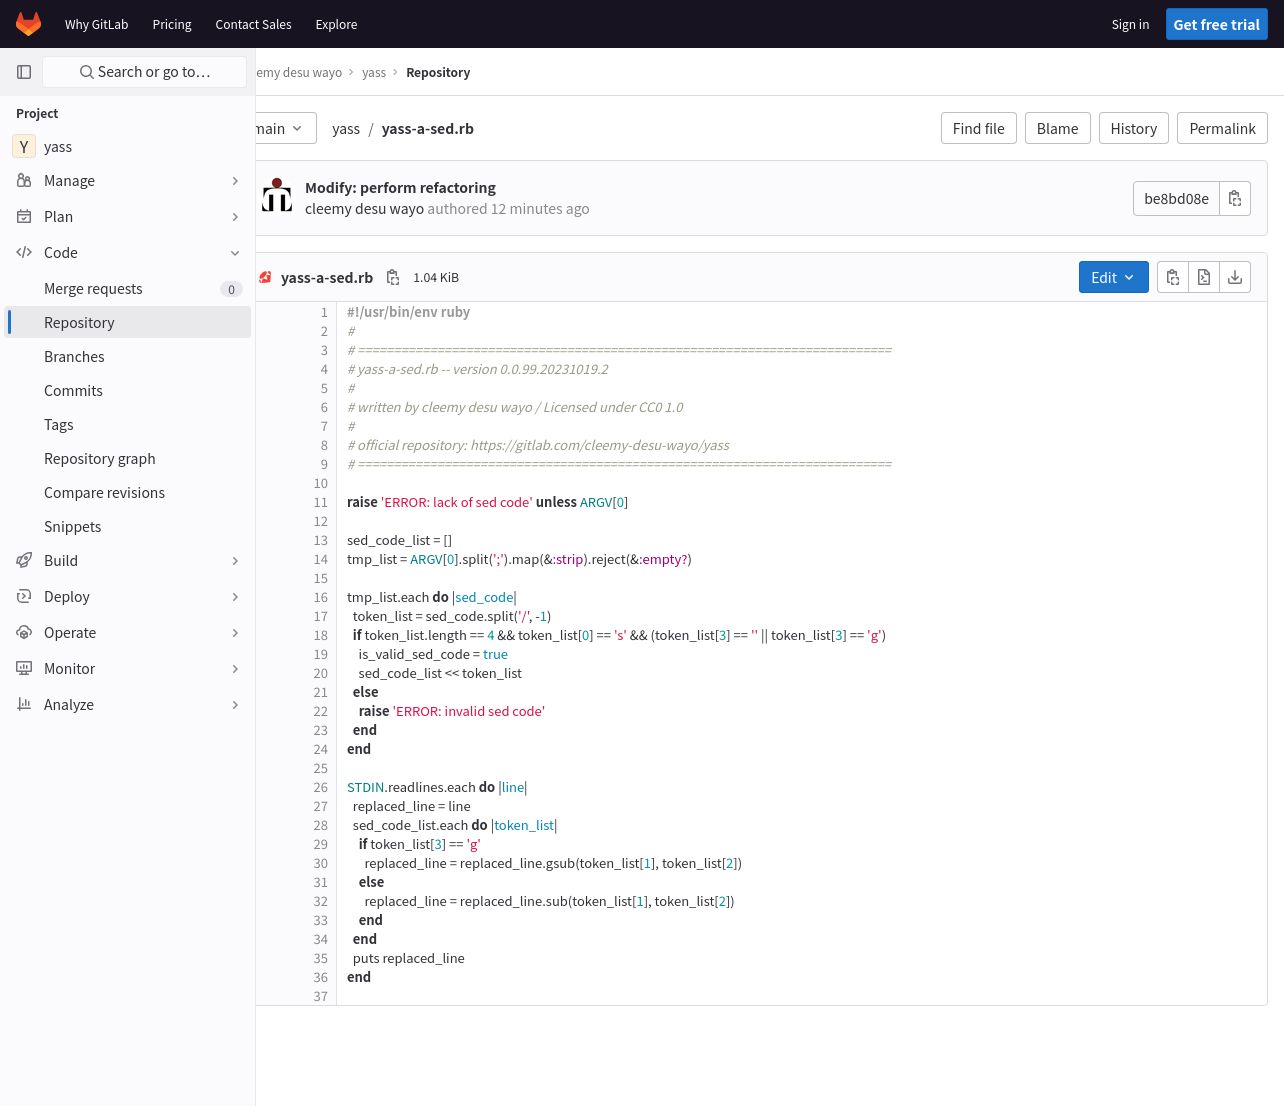Open Repository graph
The height and width of the screenshot is (1106, 1284).
click(127, 459)
